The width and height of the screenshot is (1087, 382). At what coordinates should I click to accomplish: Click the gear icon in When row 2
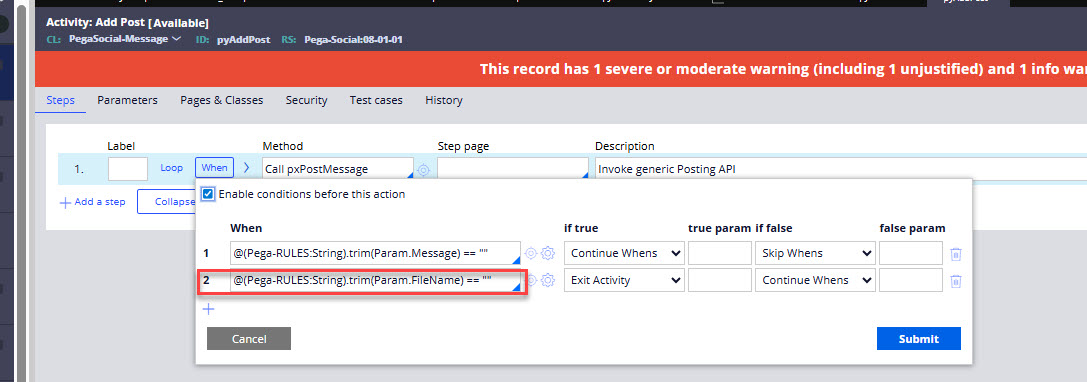tap(548, 280)
